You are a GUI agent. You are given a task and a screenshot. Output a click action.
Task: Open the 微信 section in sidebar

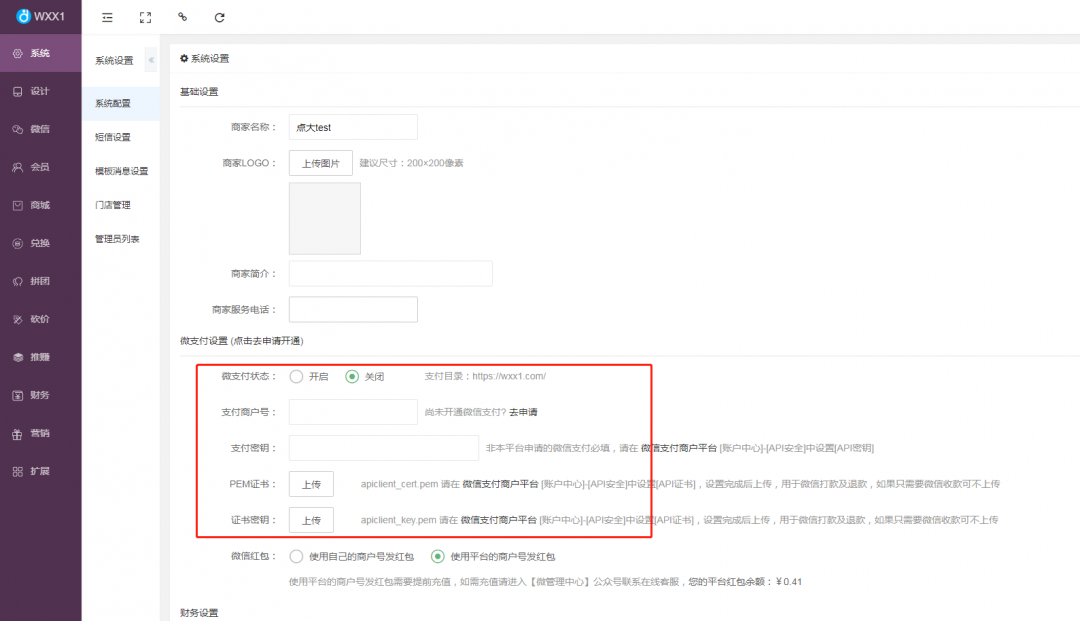click(x=40, y=129)
